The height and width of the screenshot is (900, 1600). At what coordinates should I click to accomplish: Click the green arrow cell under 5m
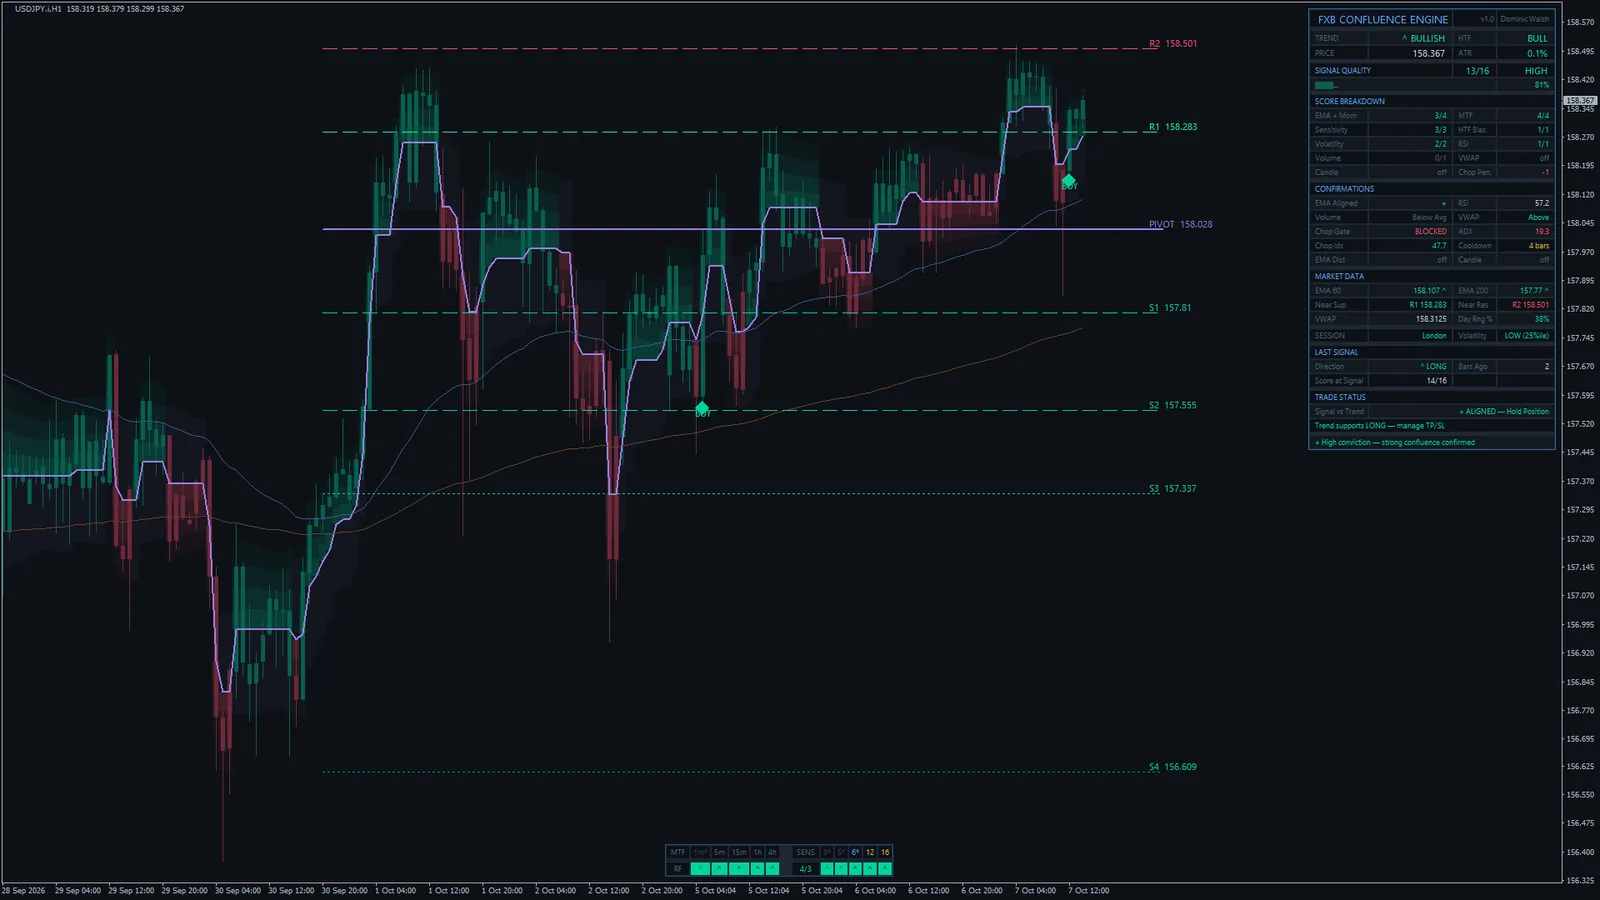pos(719,868)
